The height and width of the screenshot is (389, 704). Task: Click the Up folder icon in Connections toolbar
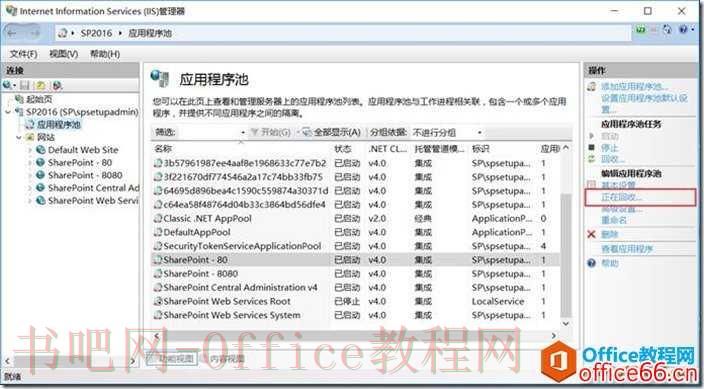coord(41,85)
